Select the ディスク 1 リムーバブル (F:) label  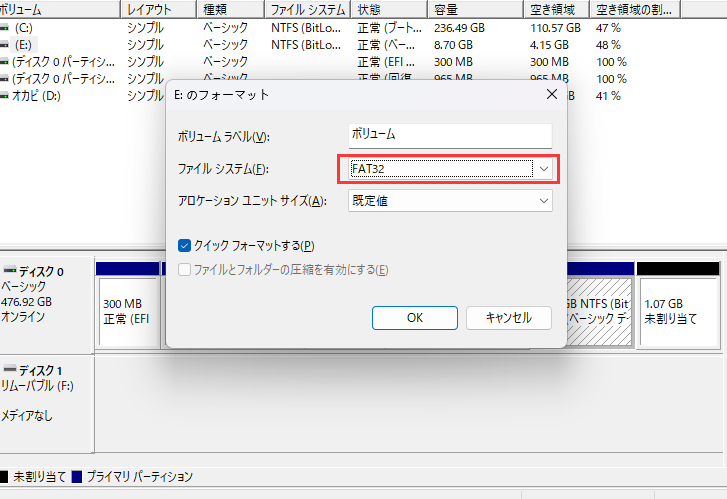37,386
